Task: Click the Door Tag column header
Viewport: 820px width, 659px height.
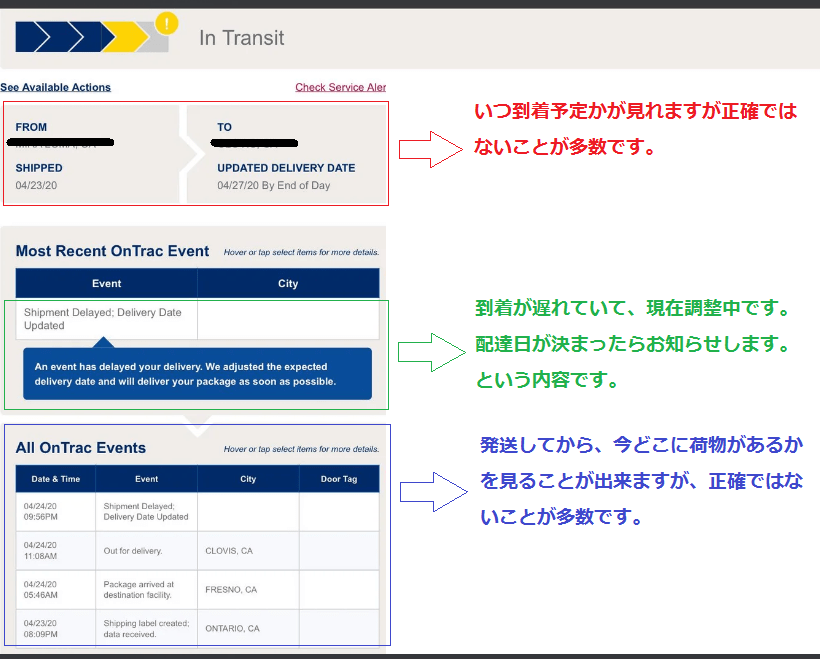Action: pos(339,479)
